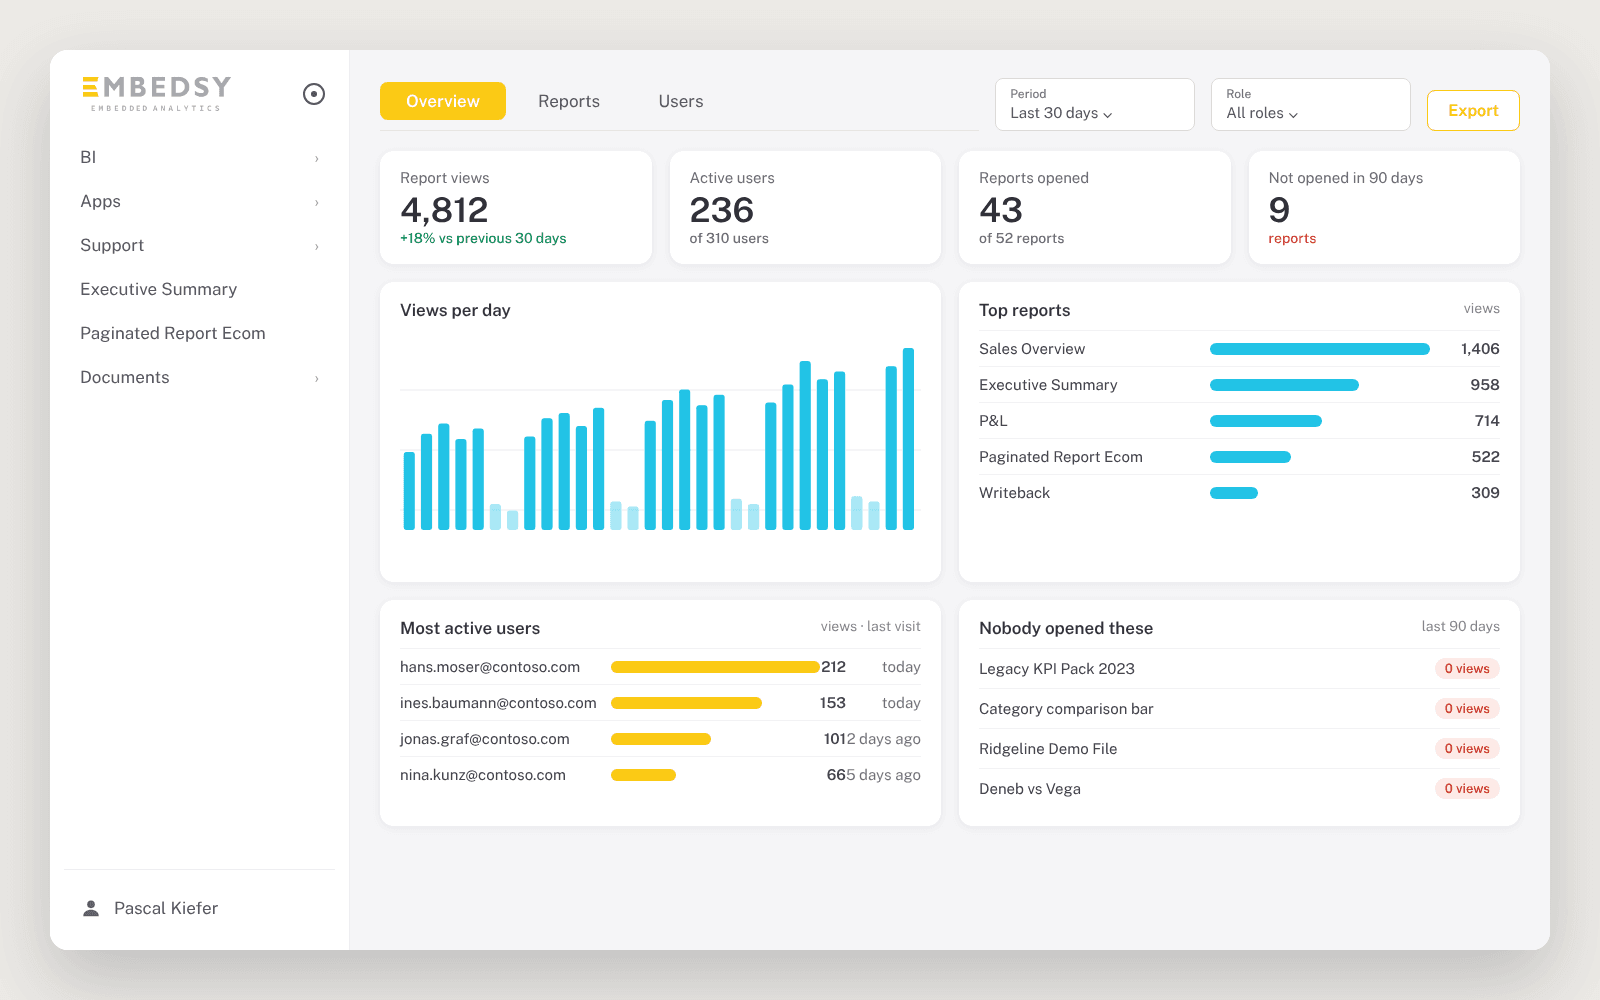The image size is (1600, 1000).
Task: Open the Period dropdown
Action: [x=1095, y=104]
